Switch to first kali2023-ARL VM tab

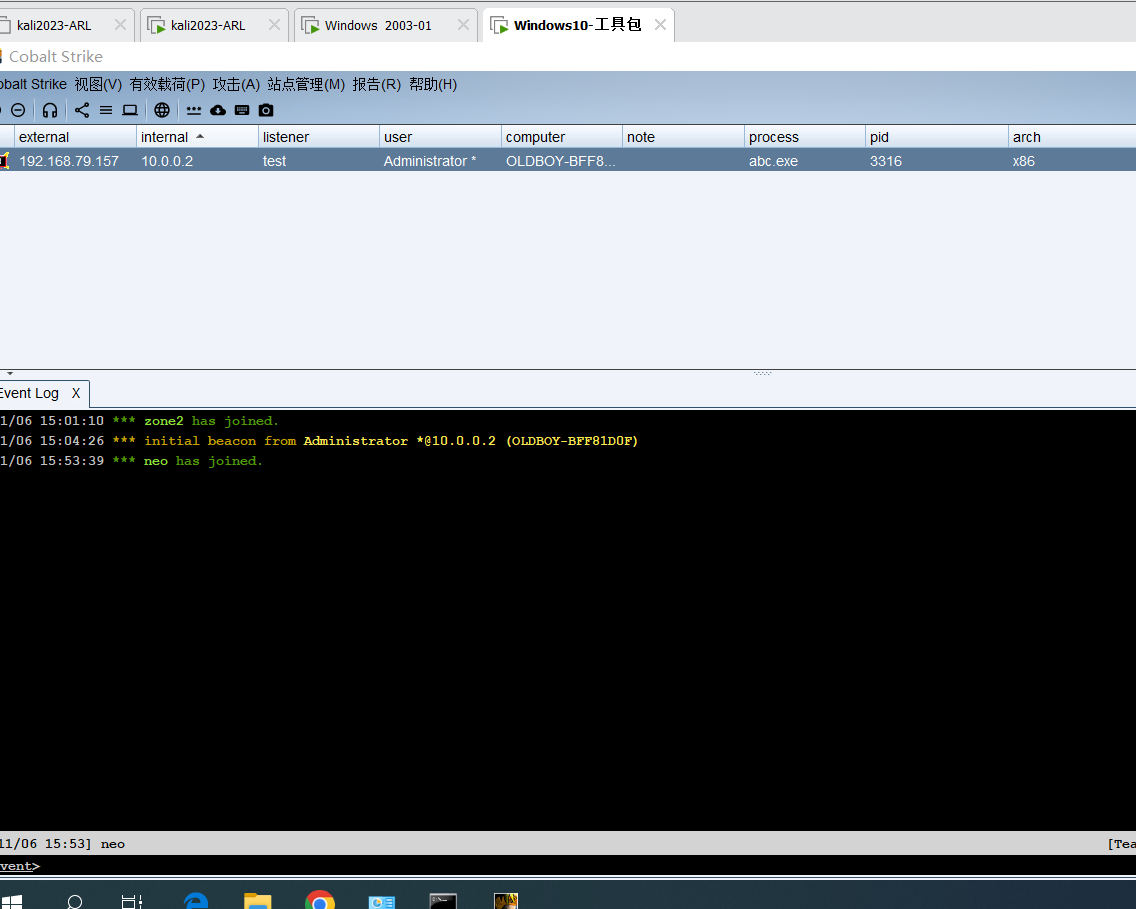[54, 25]
